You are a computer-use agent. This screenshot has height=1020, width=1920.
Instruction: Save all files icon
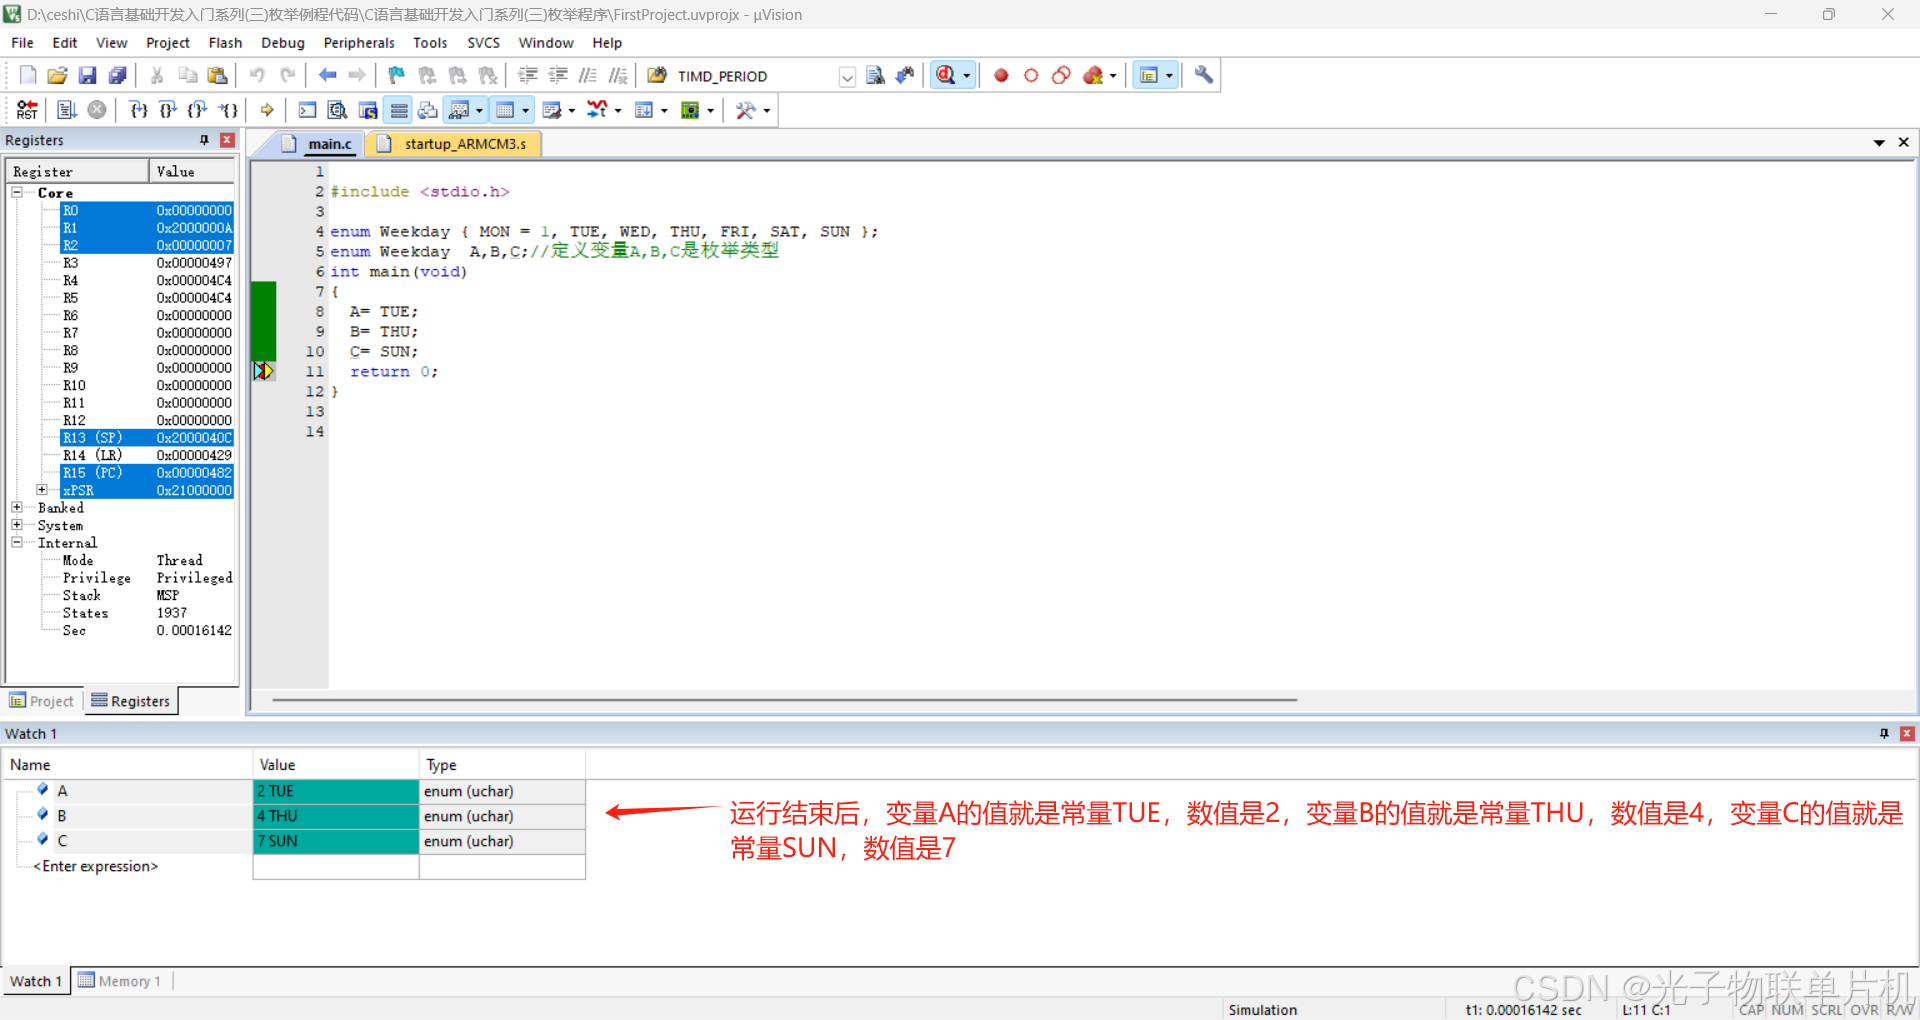point(117,75)
